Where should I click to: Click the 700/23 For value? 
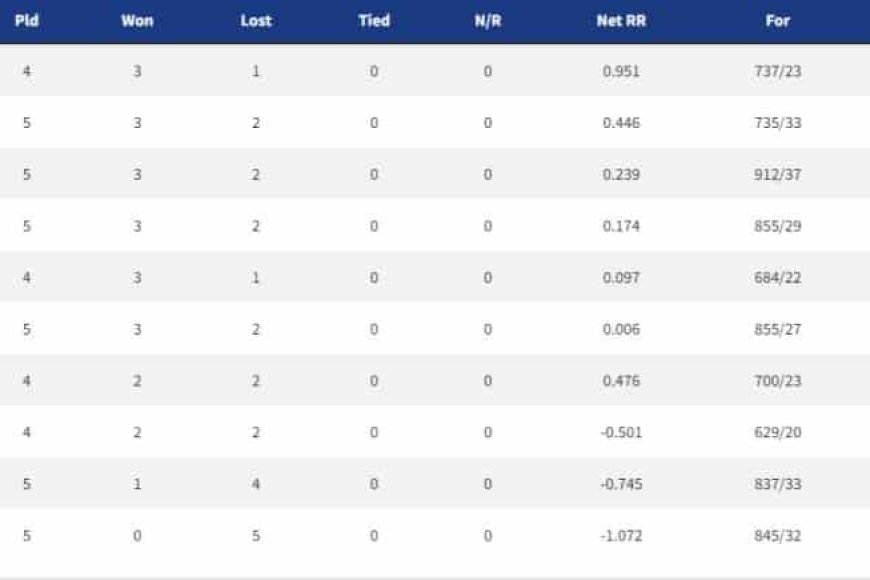[777, 381]
